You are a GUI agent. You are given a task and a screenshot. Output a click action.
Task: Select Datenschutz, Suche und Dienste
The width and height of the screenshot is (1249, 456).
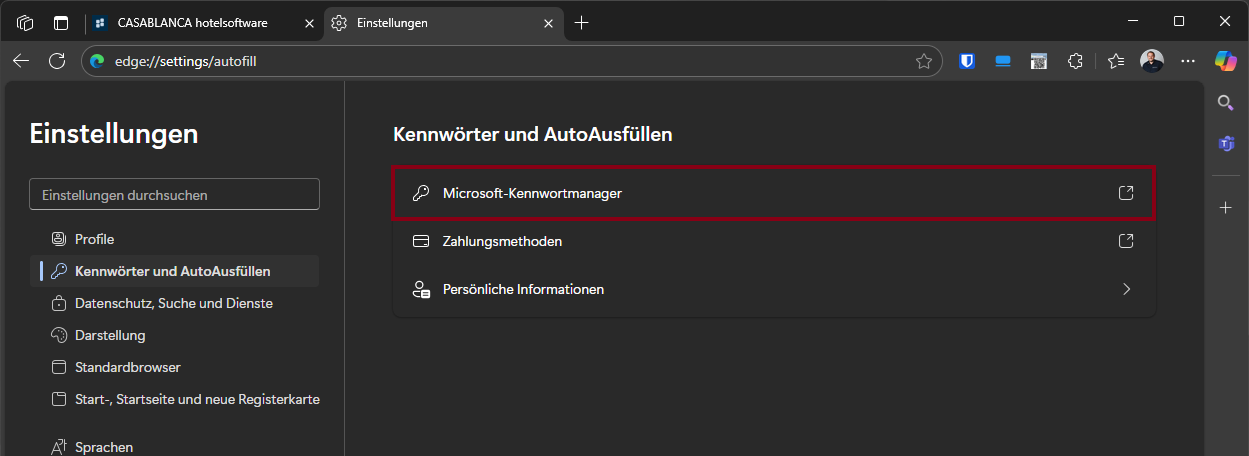point(173,303)
